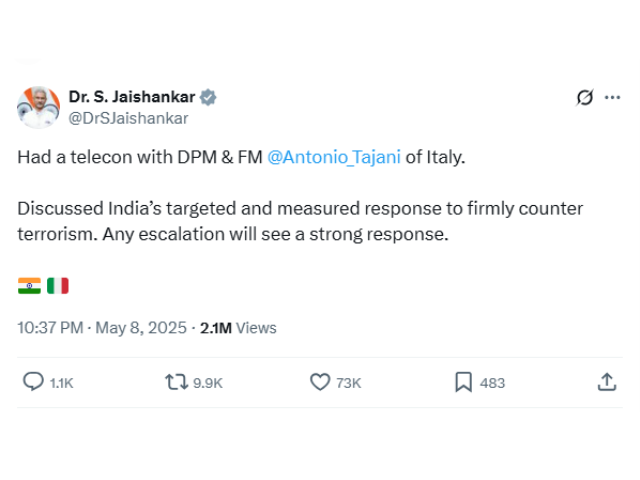This screenshot has width=640, height=480.
Task: Select the 73K likes count
Action: [349, 383]
